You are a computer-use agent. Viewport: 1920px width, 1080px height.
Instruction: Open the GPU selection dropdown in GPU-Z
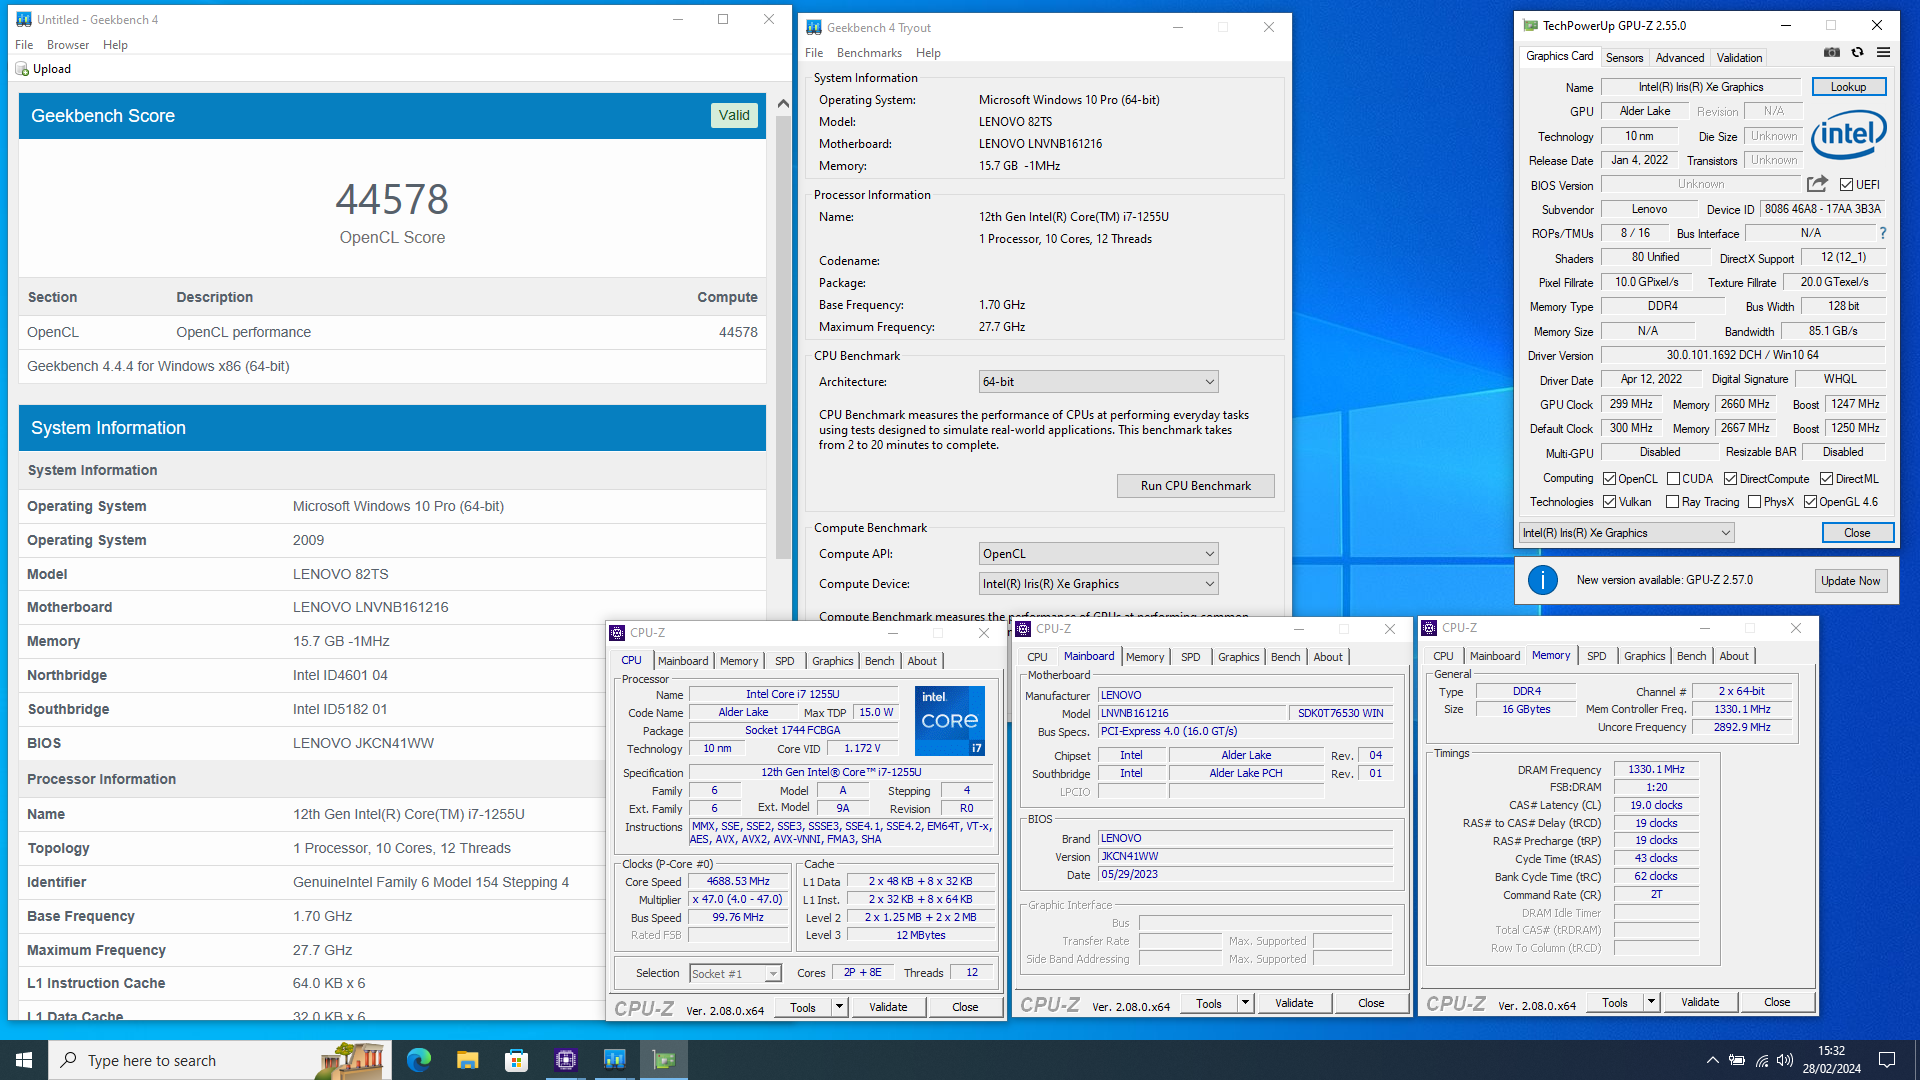pos(1626,533)
